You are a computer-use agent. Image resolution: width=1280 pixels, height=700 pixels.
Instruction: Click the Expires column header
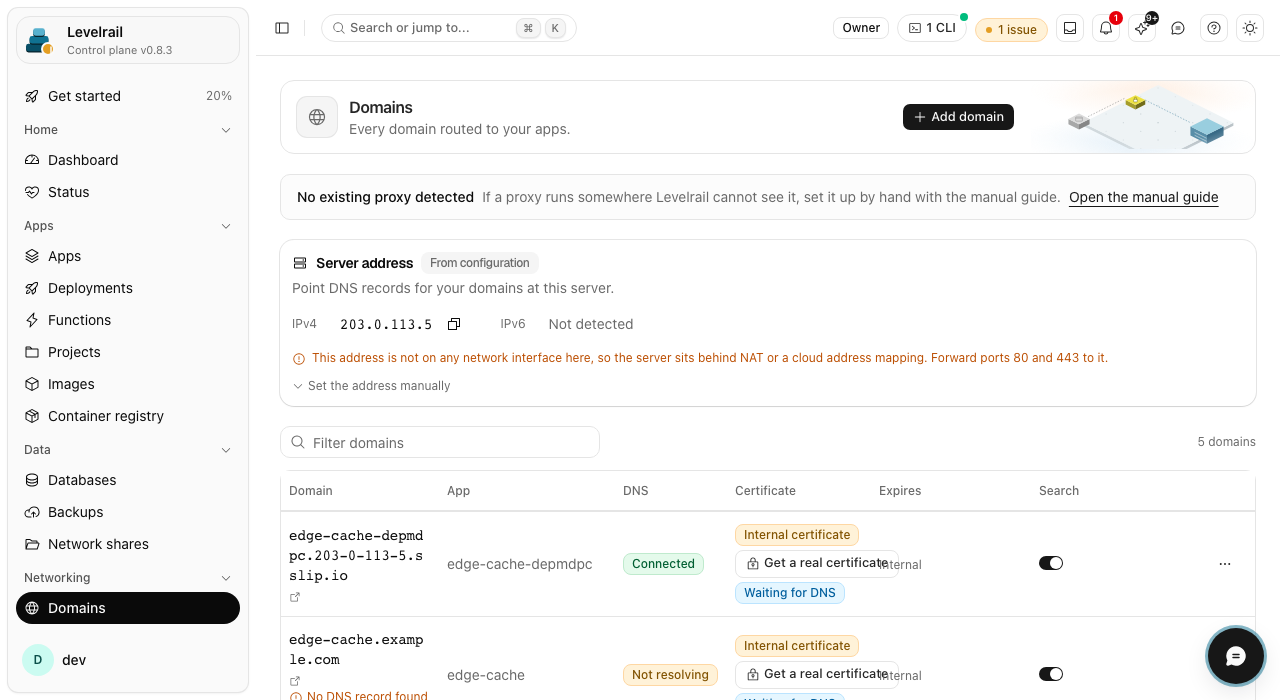pos(900,491)
